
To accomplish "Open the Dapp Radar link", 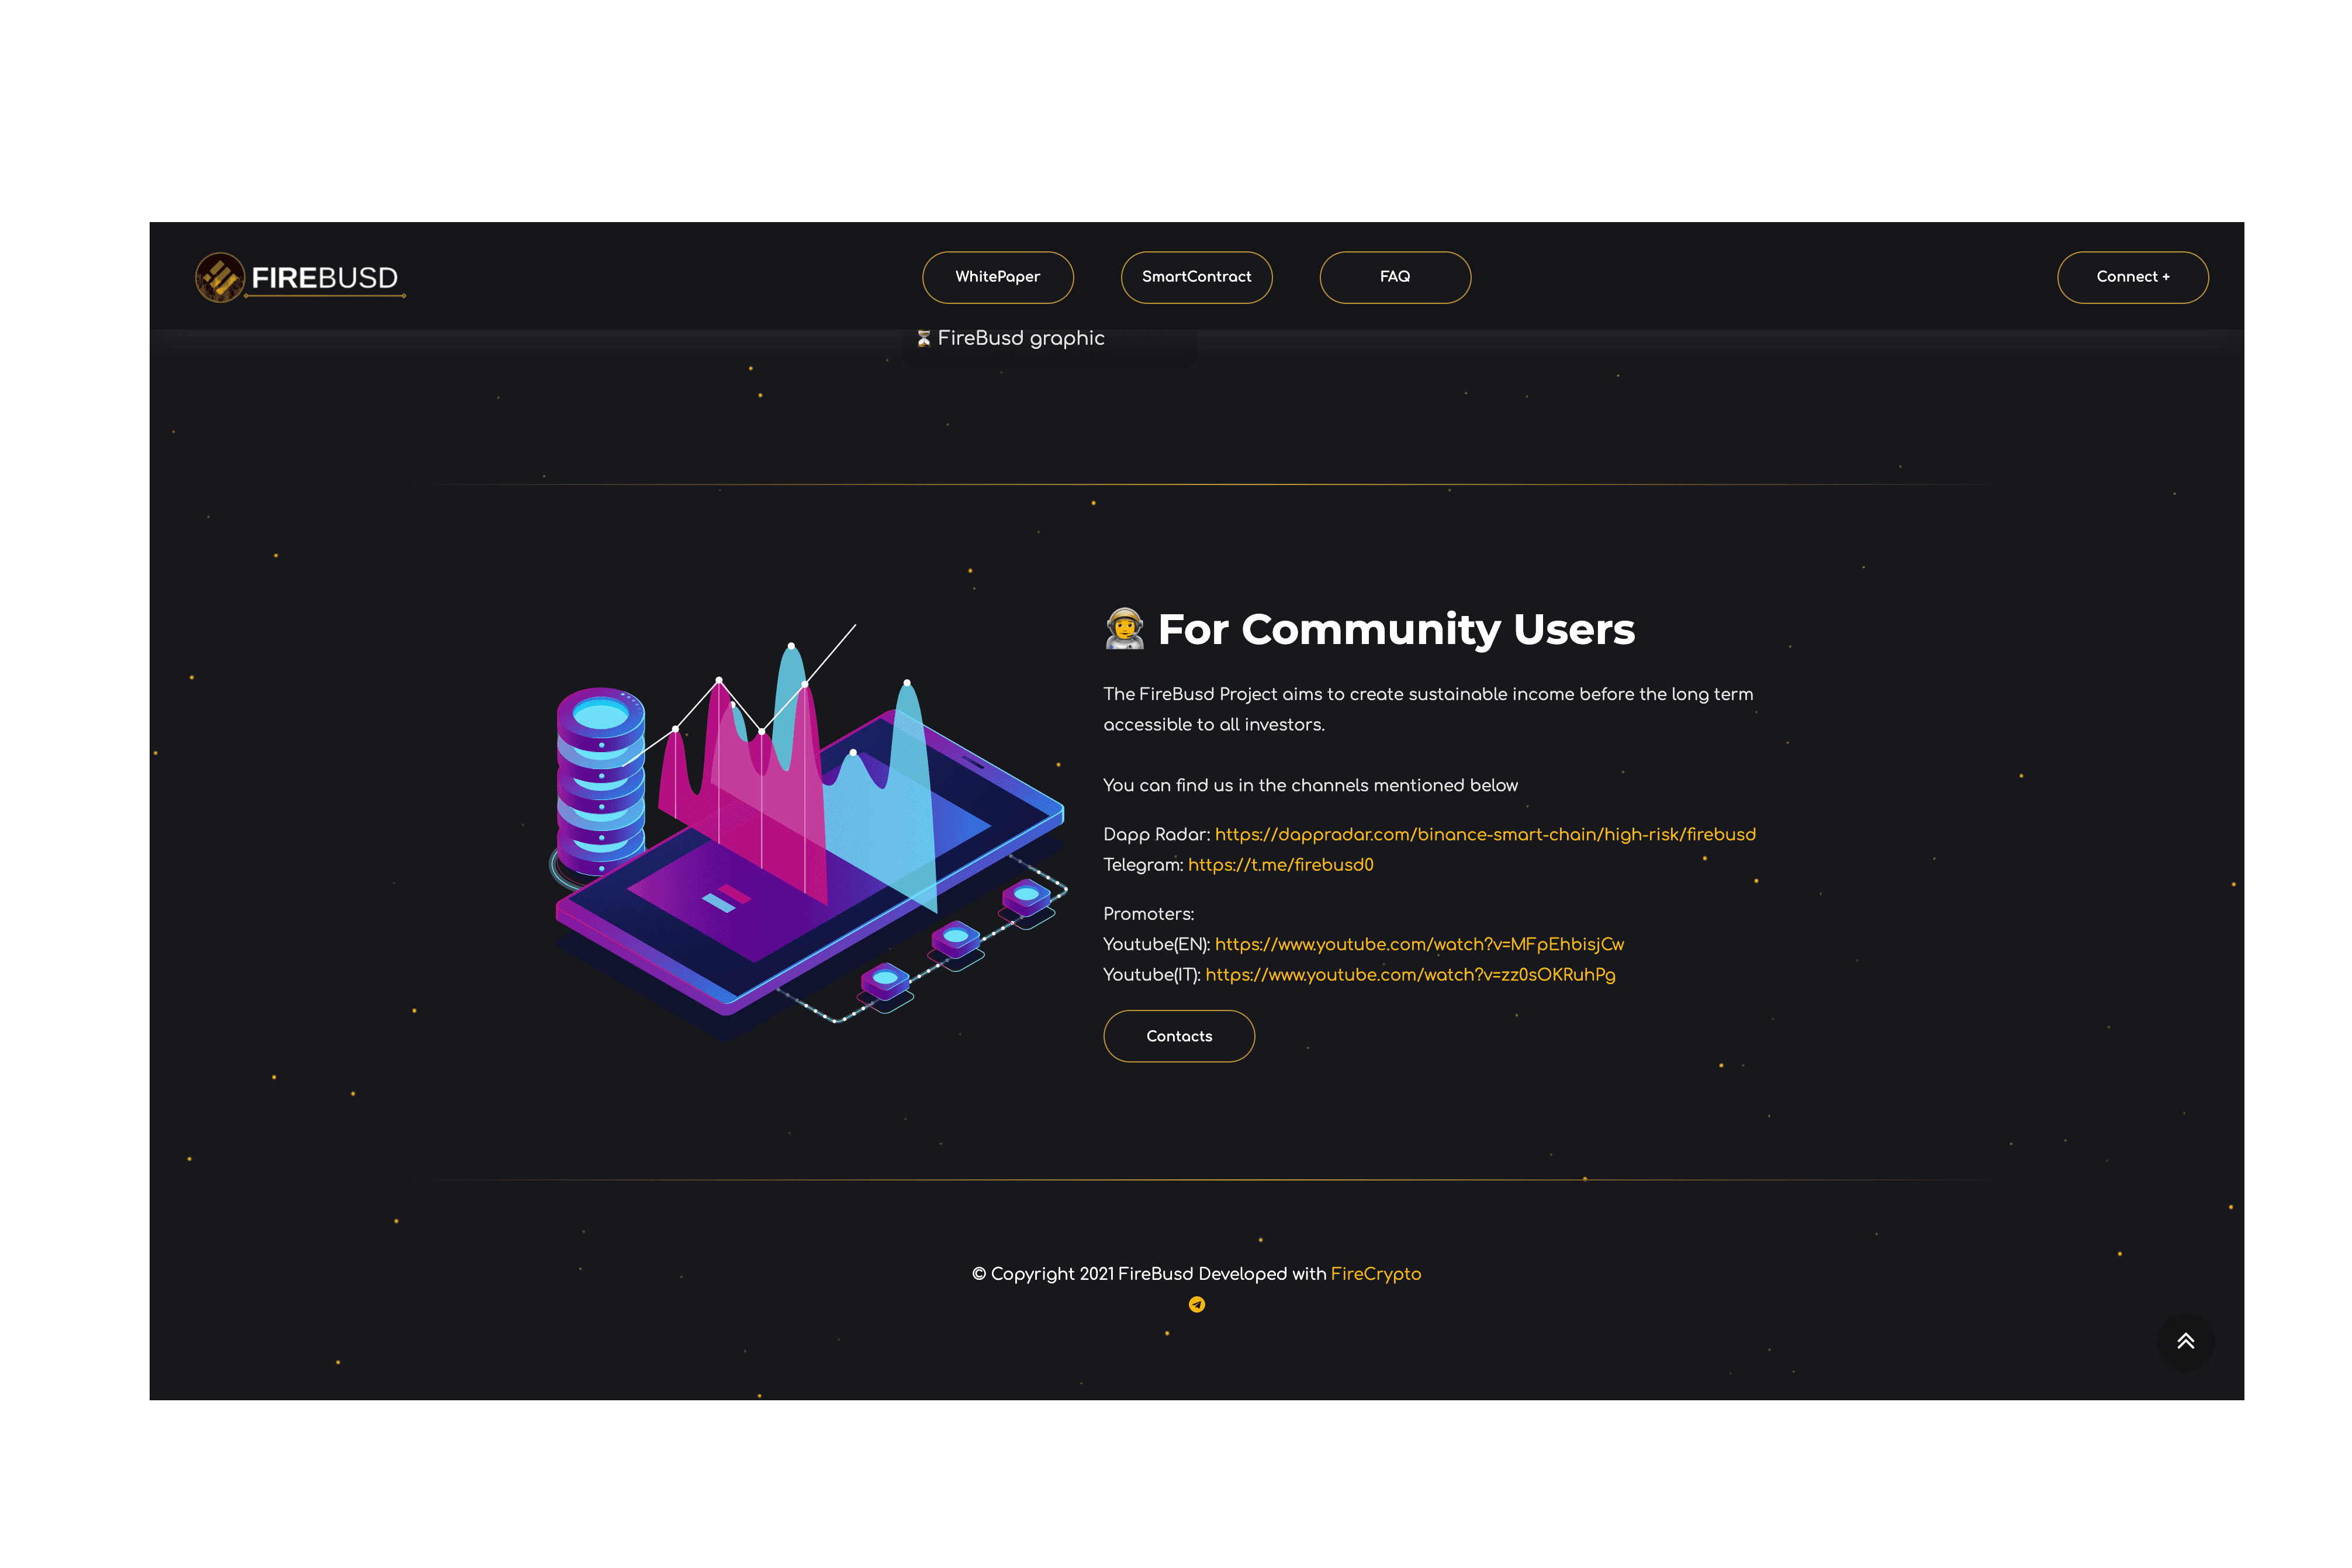I will tap(1486, 834).
